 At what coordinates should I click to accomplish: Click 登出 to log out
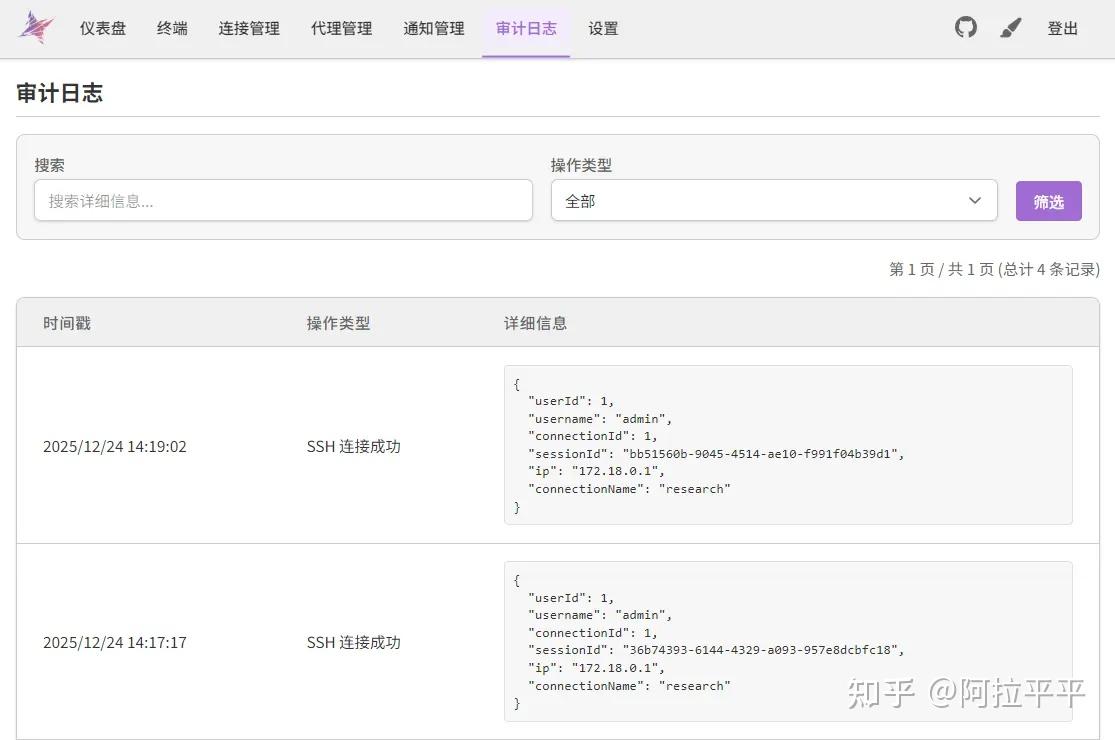(x=1062, y=28)
